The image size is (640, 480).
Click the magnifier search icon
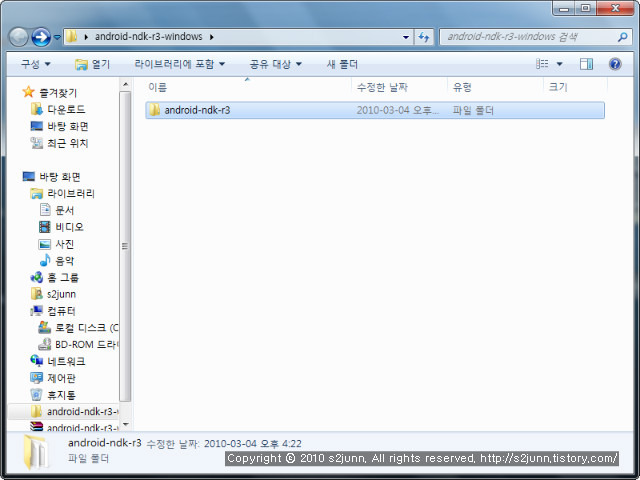point(622,37)
